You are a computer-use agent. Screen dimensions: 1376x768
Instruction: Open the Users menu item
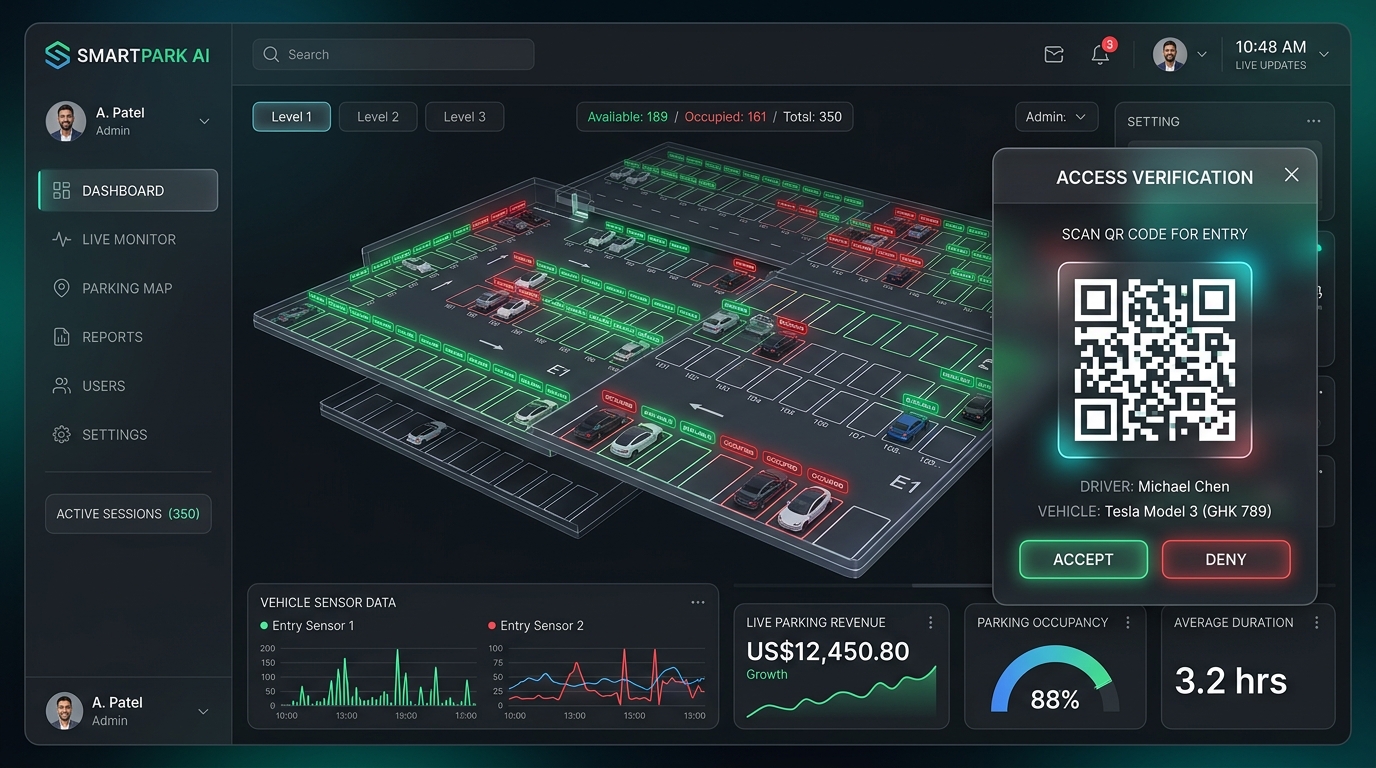coord(128,386)
